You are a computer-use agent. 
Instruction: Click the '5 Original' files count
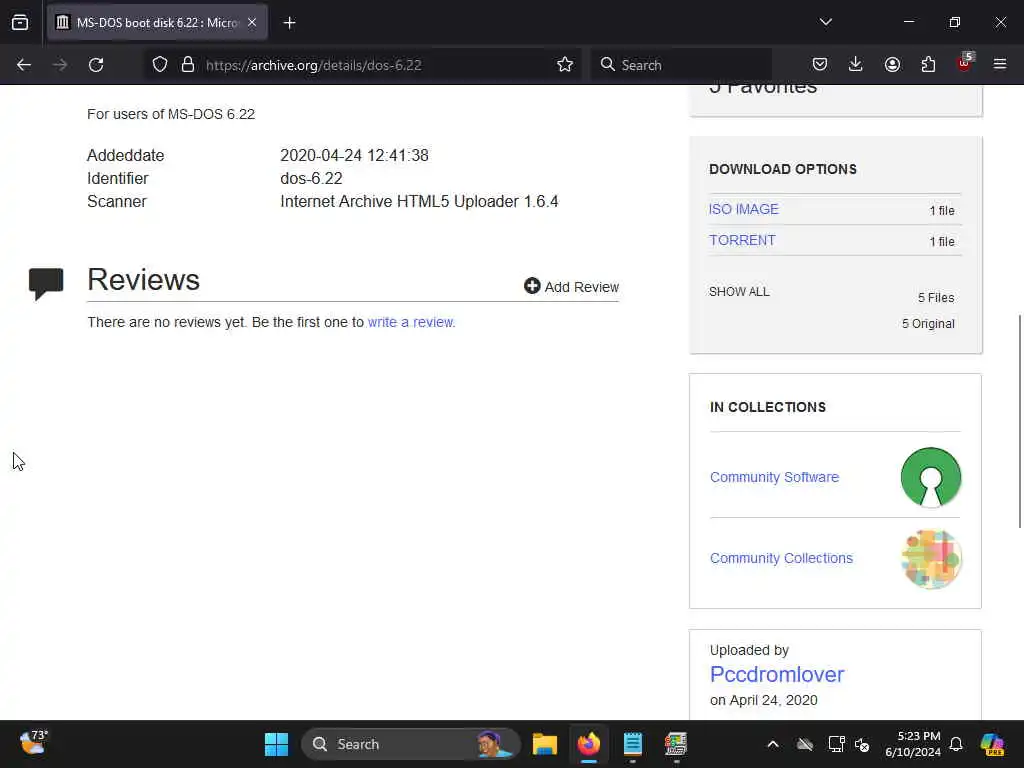coord(928,324)
